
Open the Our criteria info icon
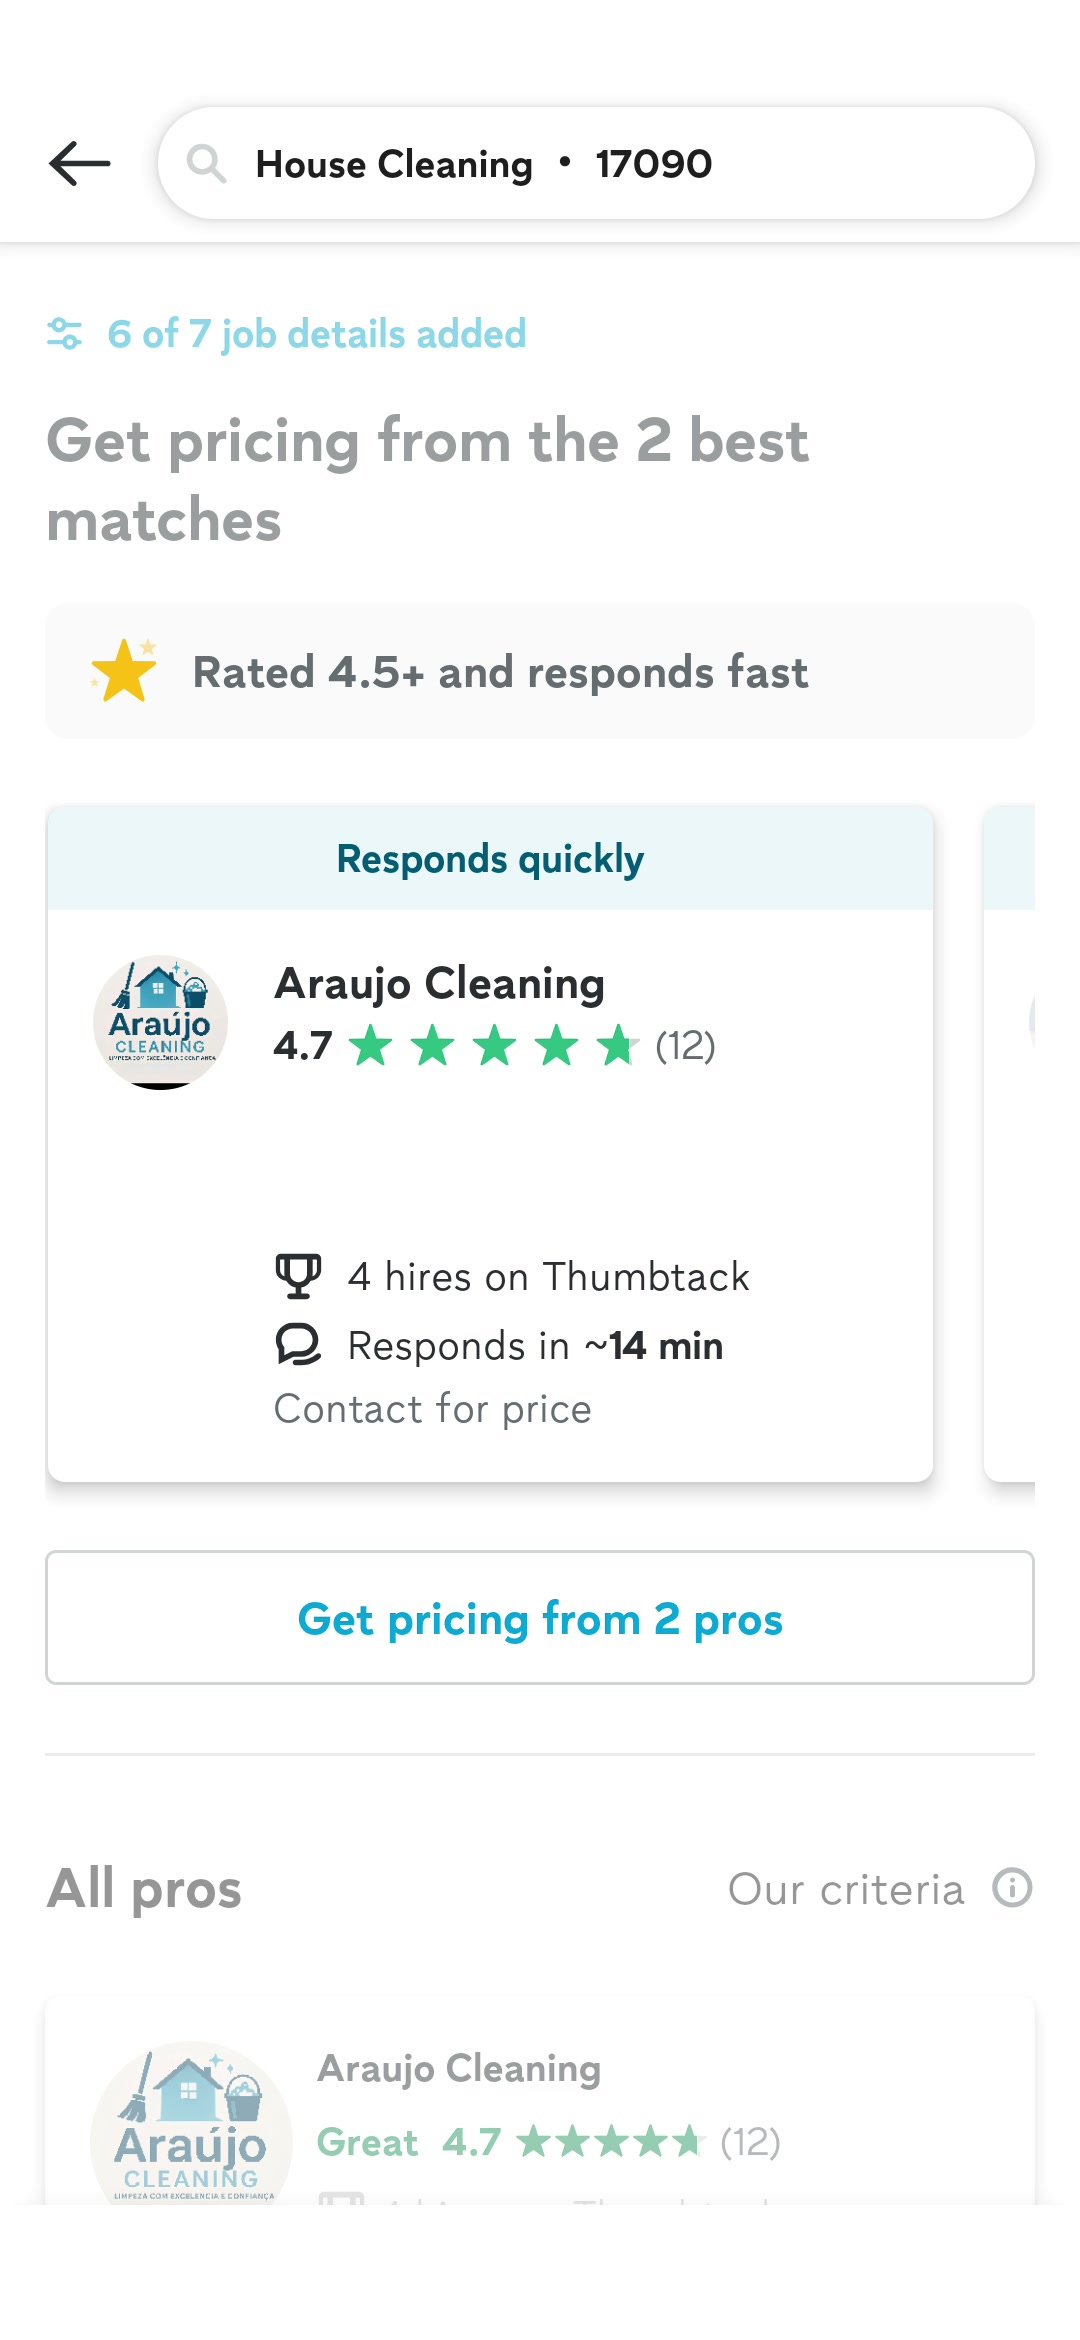[x=1012, y=1888]
